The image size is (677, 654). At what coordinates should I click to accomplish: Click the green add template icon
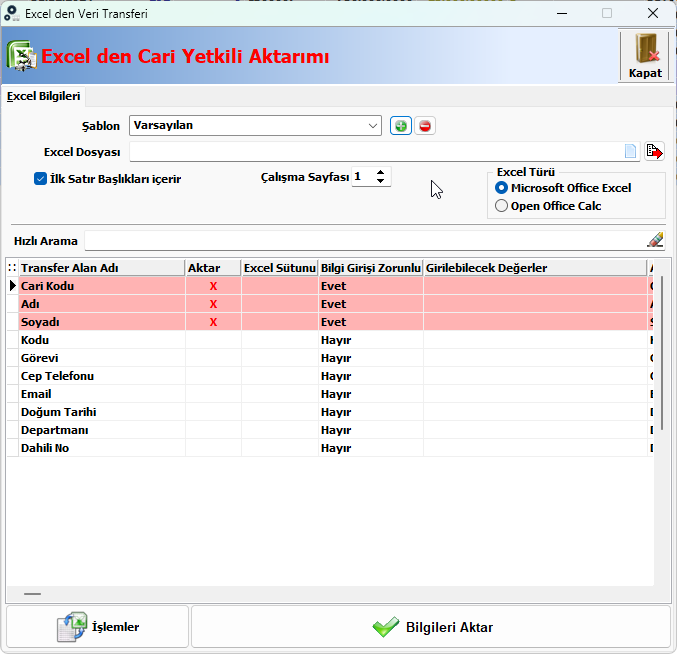[x=401, y=126]
